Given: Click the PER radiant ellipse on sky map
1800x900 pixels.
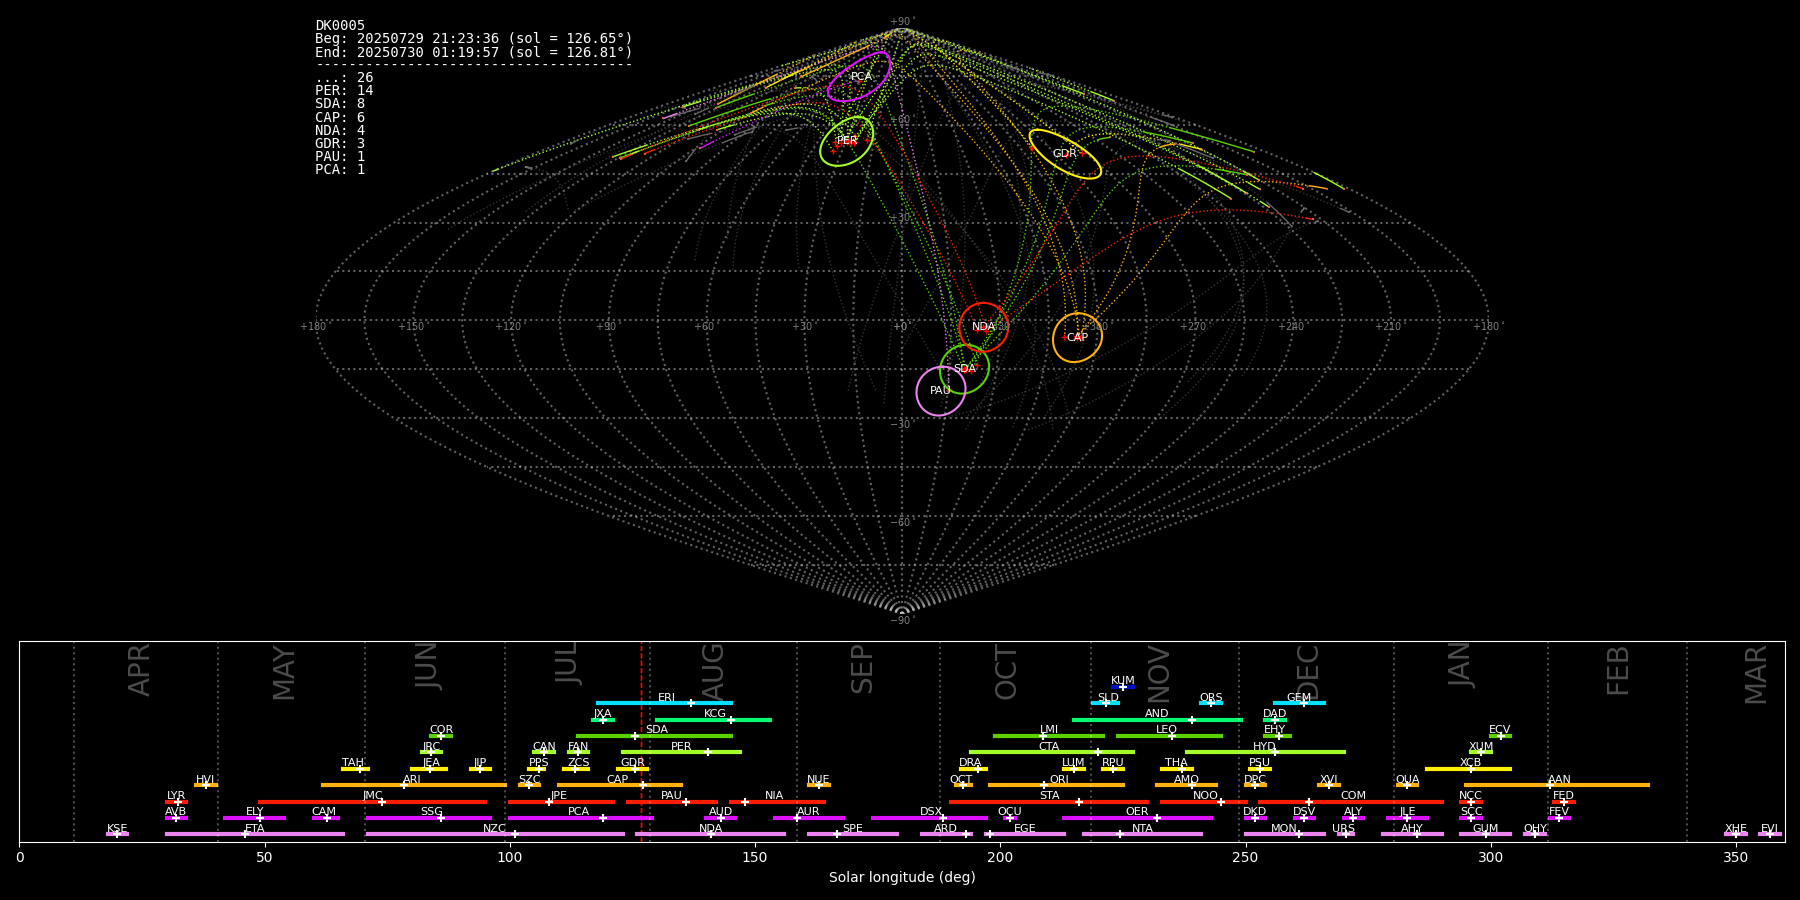Looking at the screenshot, I should (x=847, y=141).
